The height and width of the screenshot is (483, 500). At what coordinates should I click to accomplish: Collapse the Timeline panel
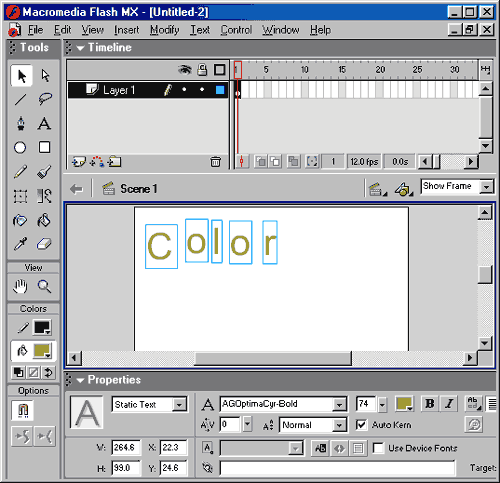(x=80, y=48)
